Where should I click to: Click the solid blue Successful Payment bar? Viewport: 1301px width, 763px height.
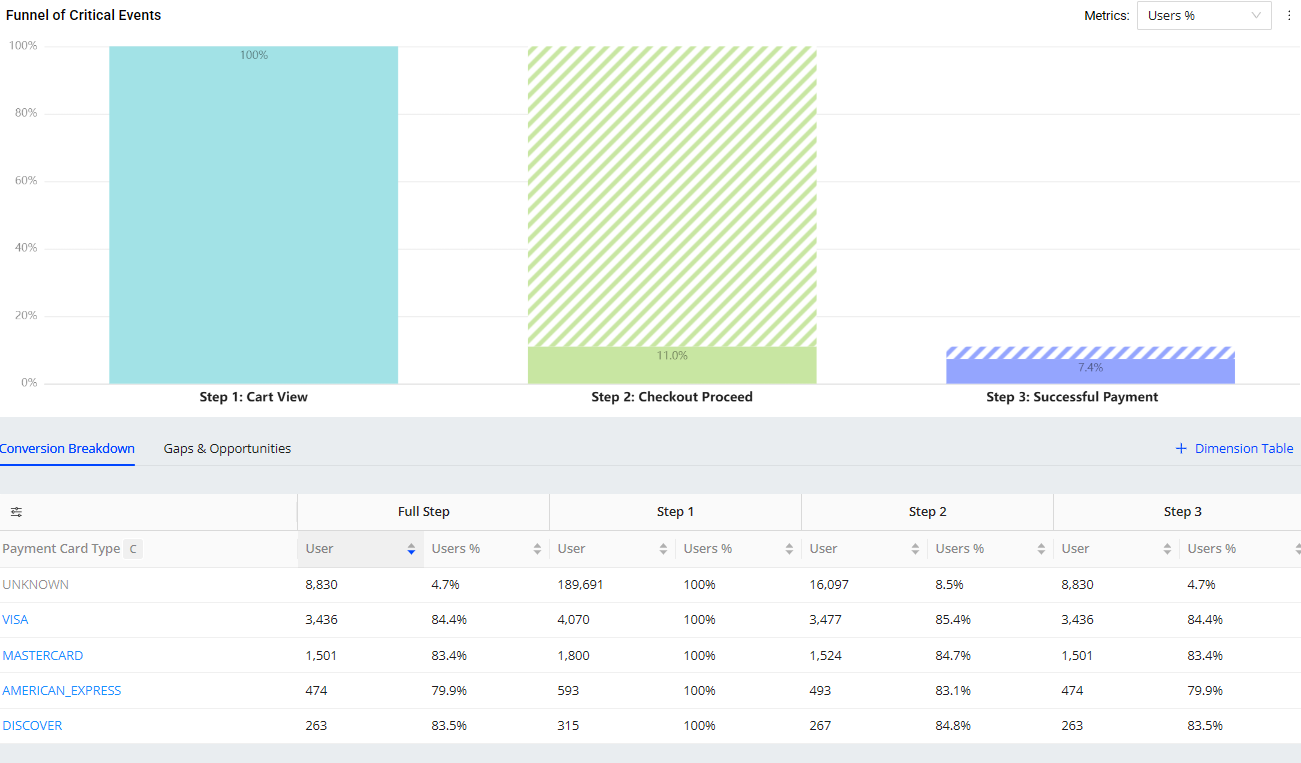1090,372
